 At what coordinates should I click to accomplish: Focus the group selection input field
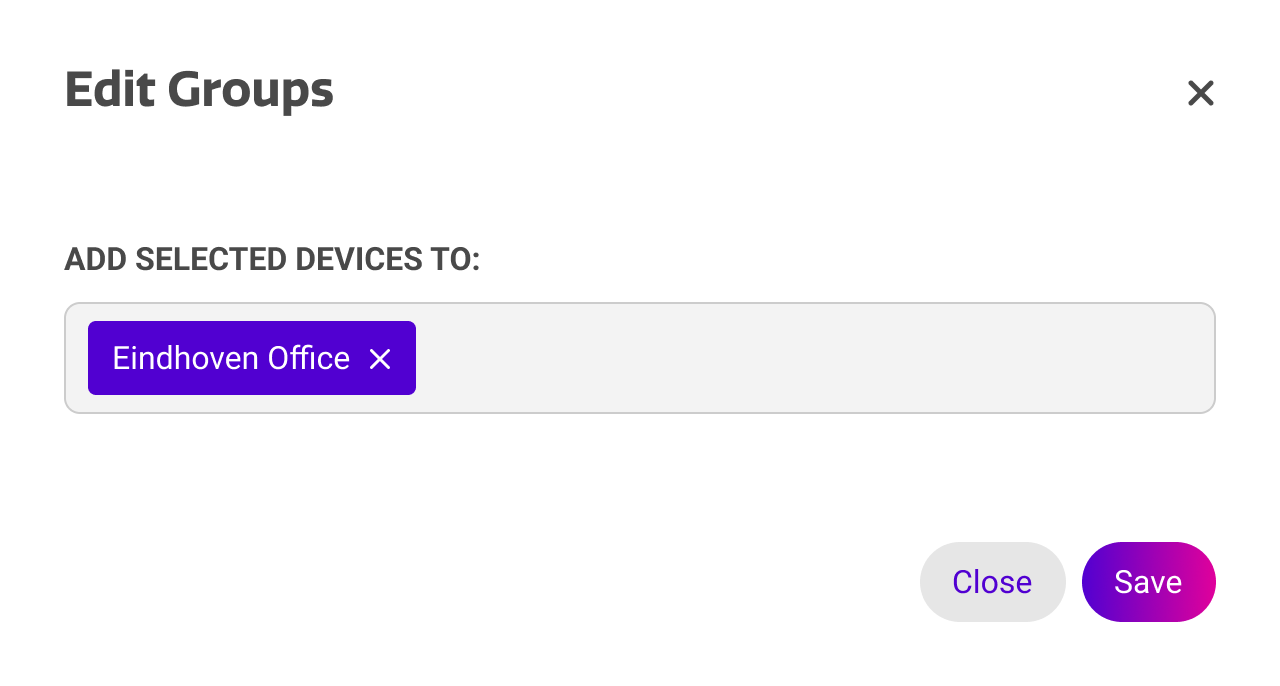[800, 358]
